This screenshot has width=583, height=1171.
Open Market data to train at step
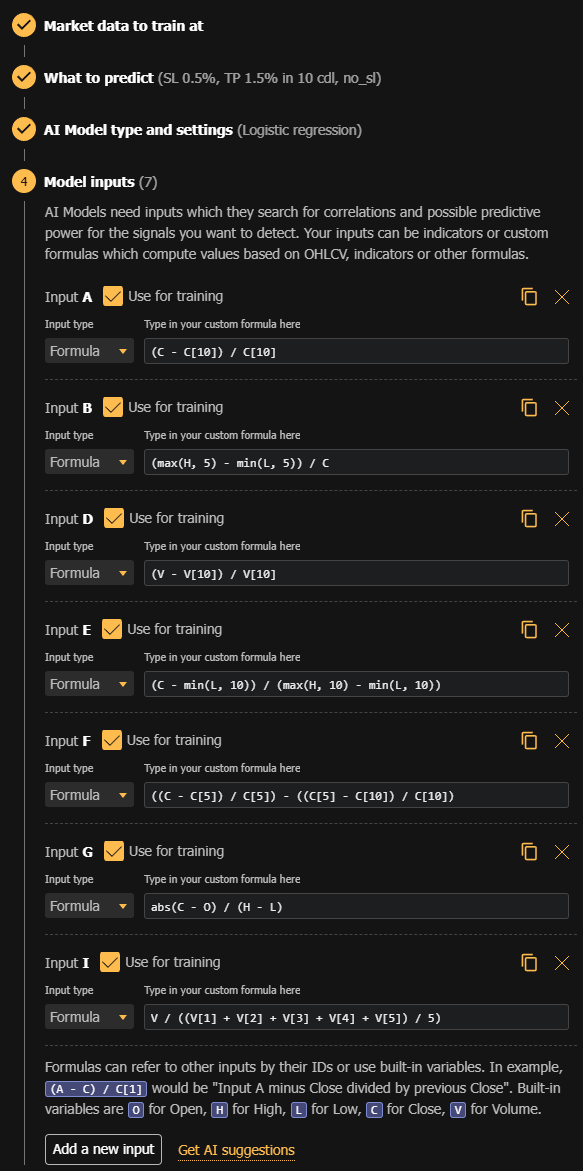coord(123,25)
